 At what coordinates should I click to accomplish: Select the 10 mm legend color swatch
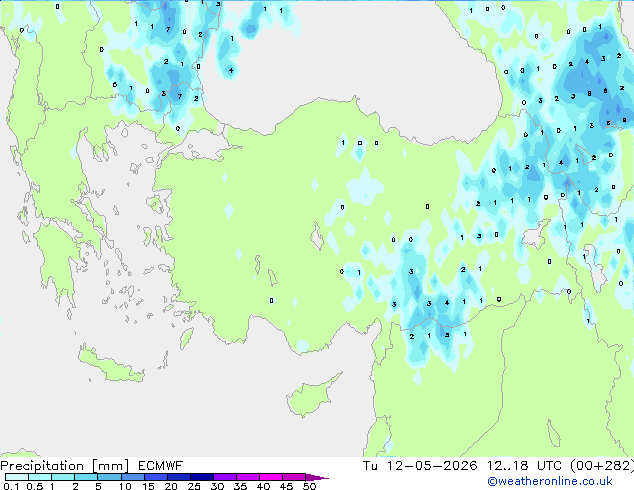pyautogui.click(x=132, y=477)
